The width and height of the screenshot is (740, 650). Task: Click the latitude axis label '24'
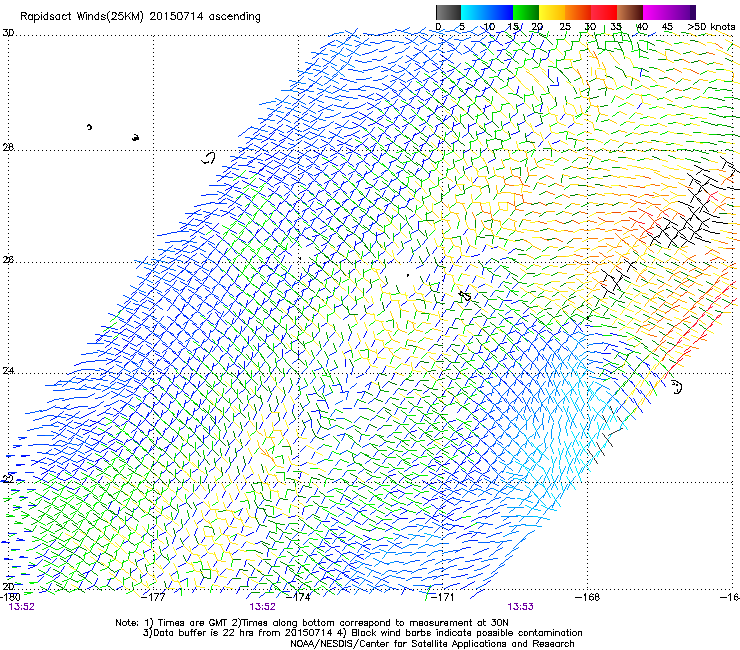(x=8, y=371)
